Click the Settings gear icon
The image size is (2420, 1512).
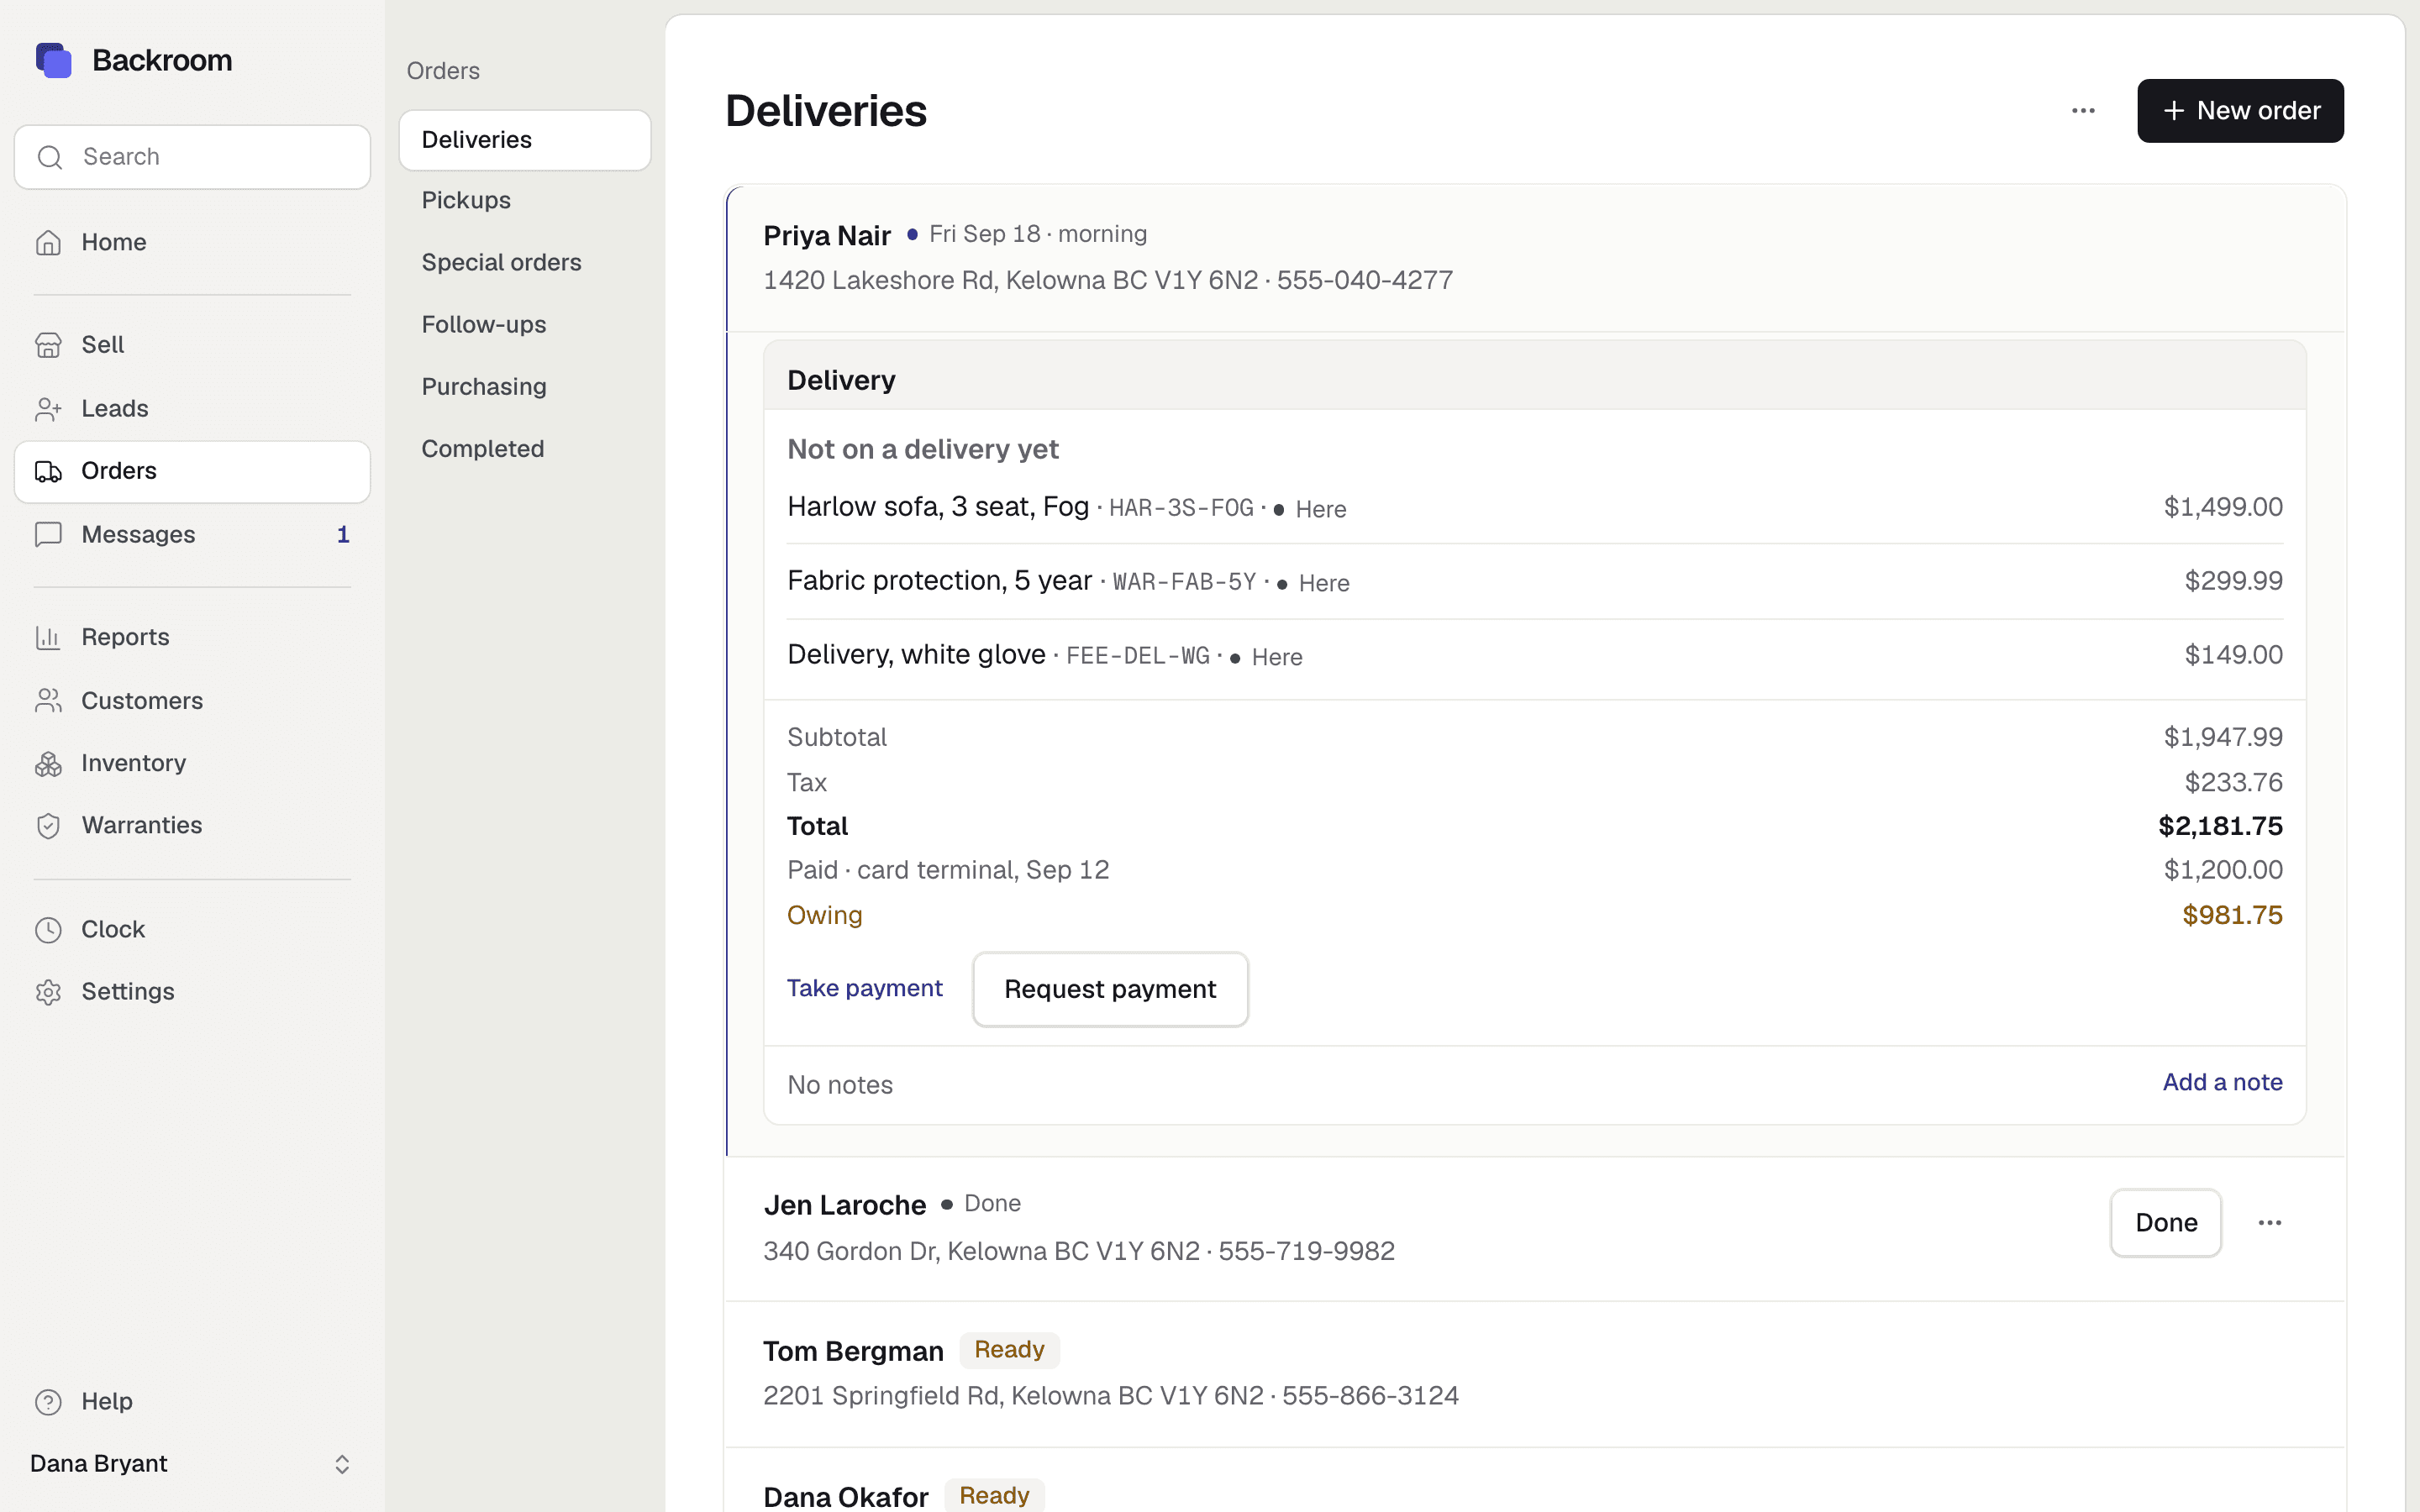pos(48,991)
